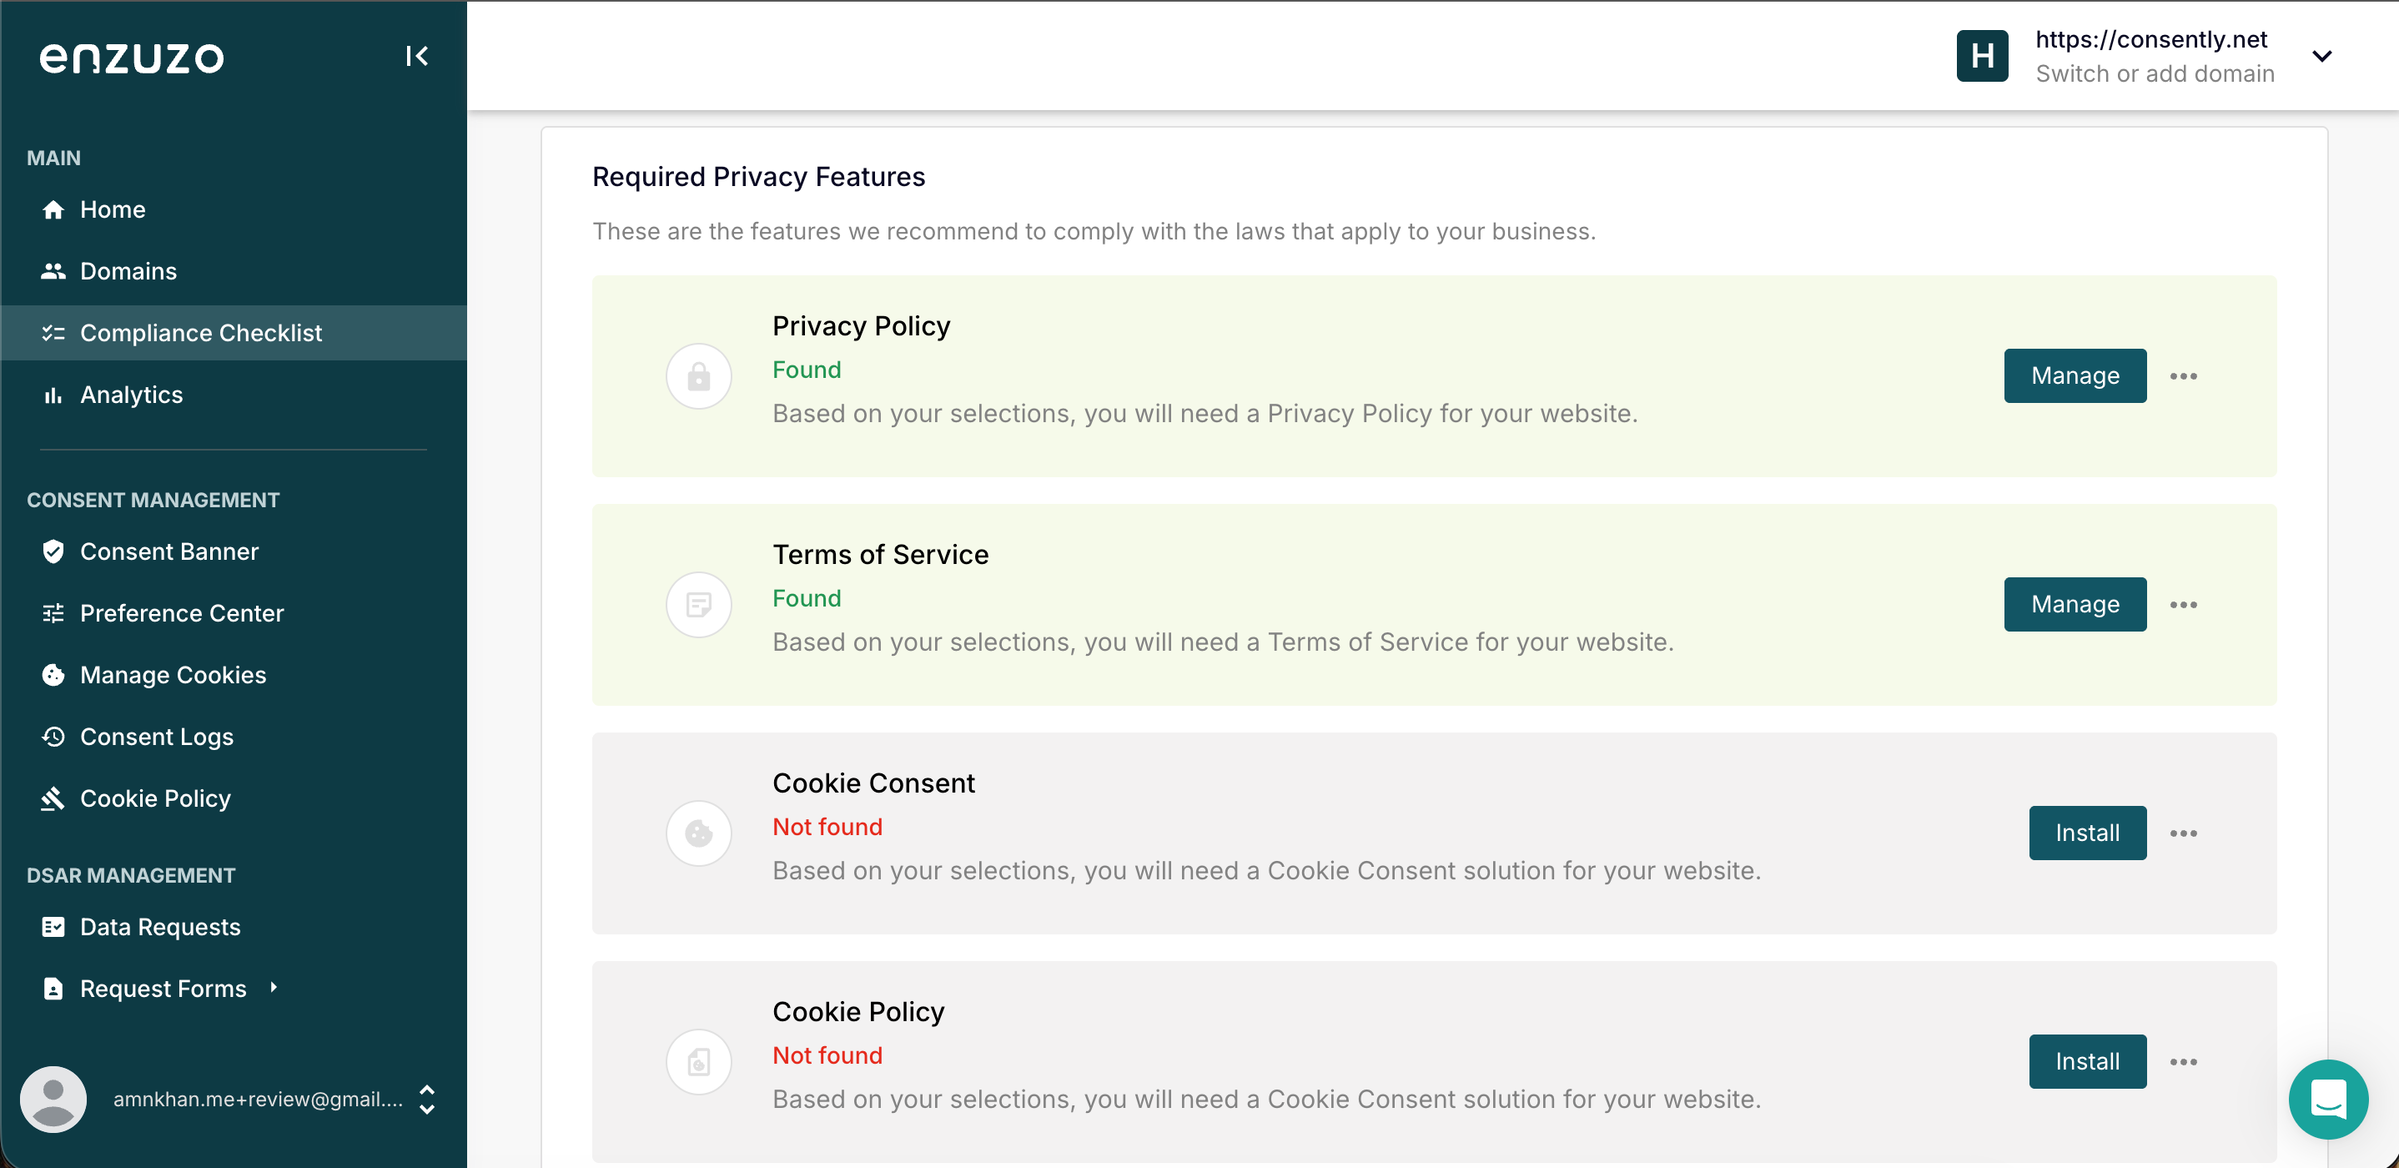Click the Preference Center sliders icon

click(53, 613)
